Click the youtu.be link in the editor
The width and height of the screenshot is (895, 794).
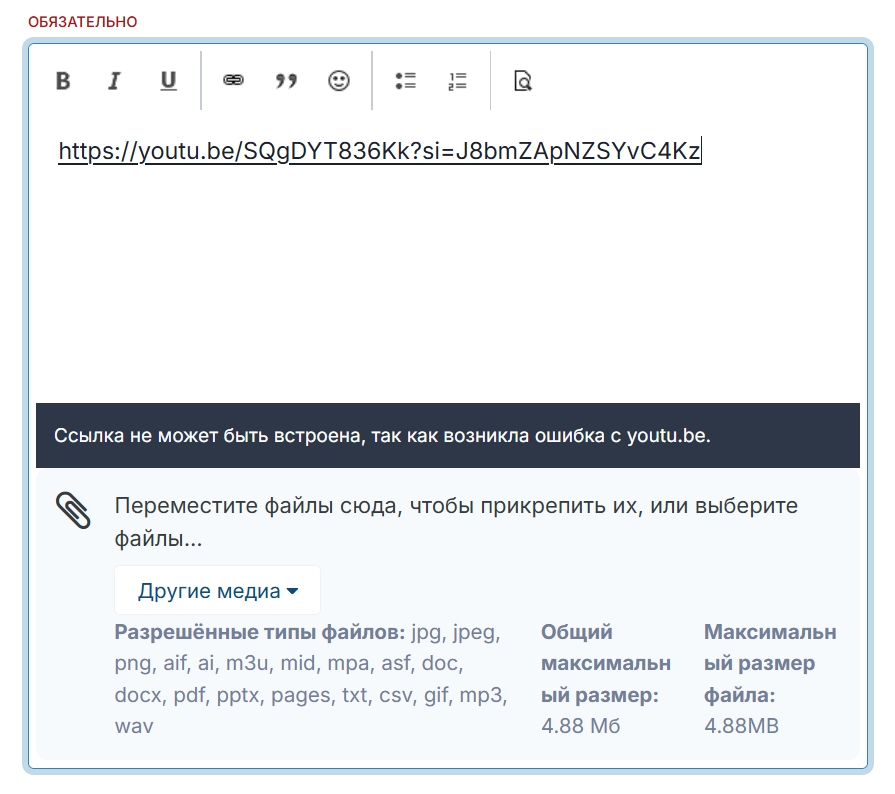coord(379,151)
